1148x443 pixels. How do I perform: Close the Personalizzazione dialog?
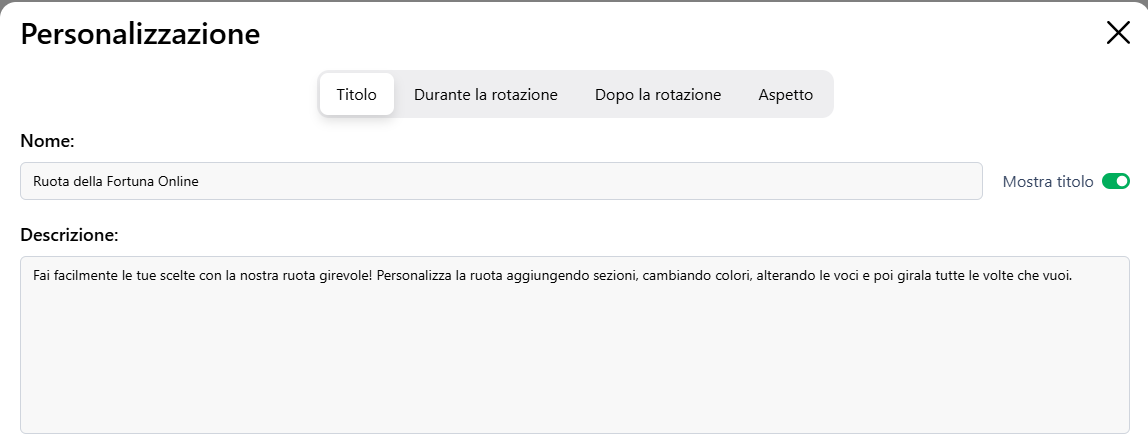(1118, 33)
